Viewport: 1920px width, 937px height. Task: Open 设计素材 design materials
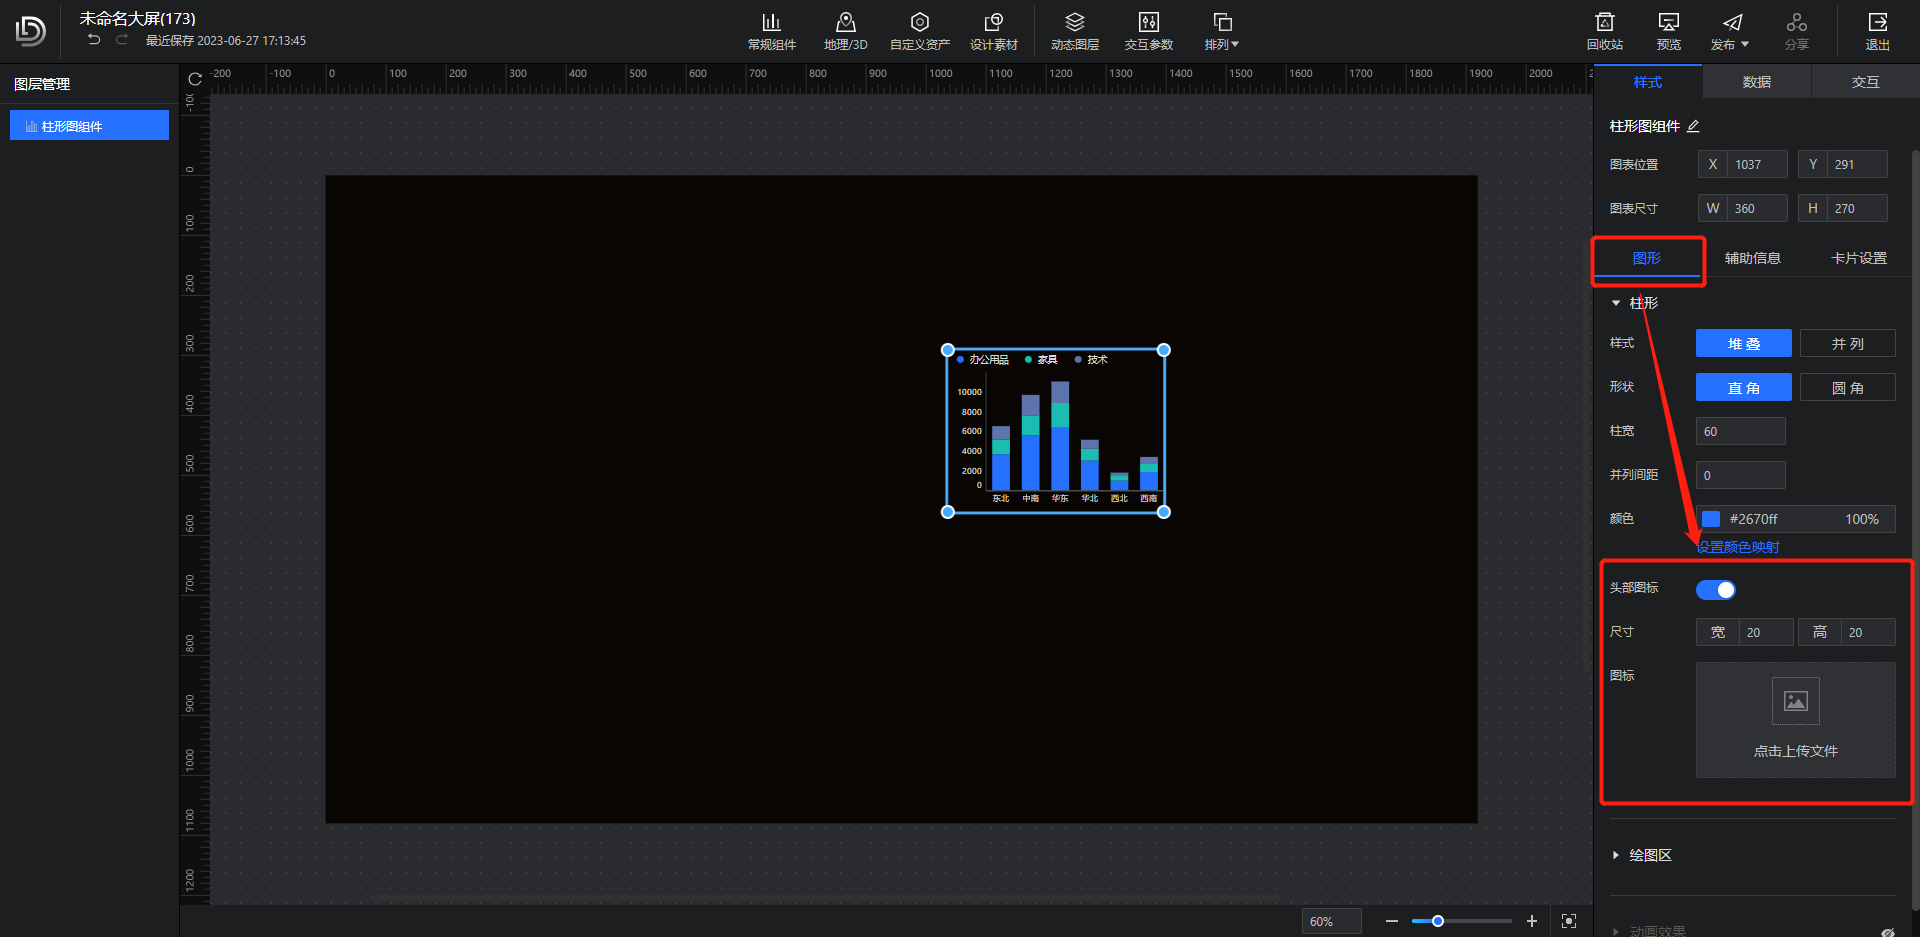pyautogui.click(x=993, y=31)
